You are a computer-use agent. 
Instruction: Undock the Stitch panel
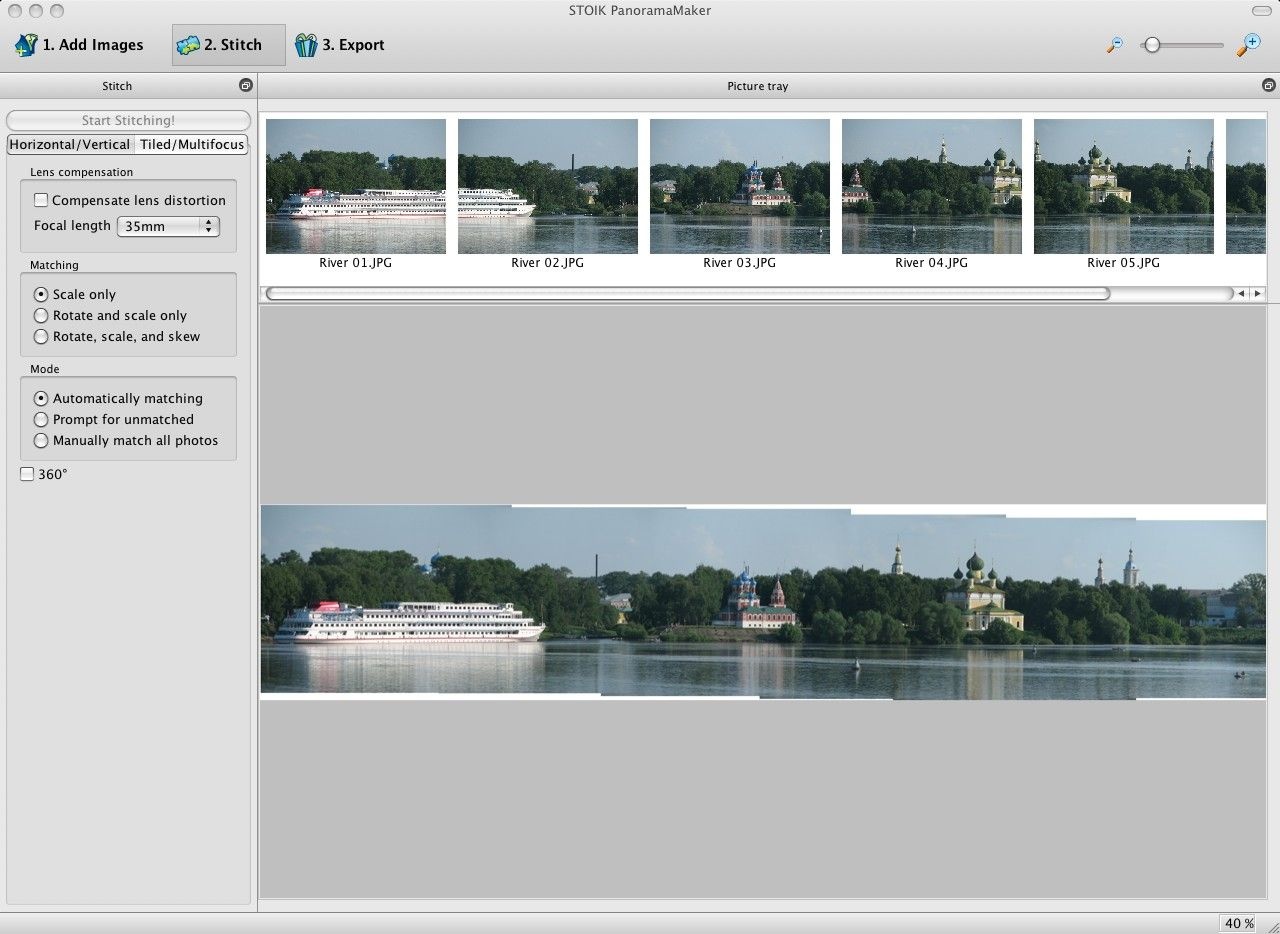[245, 86]
